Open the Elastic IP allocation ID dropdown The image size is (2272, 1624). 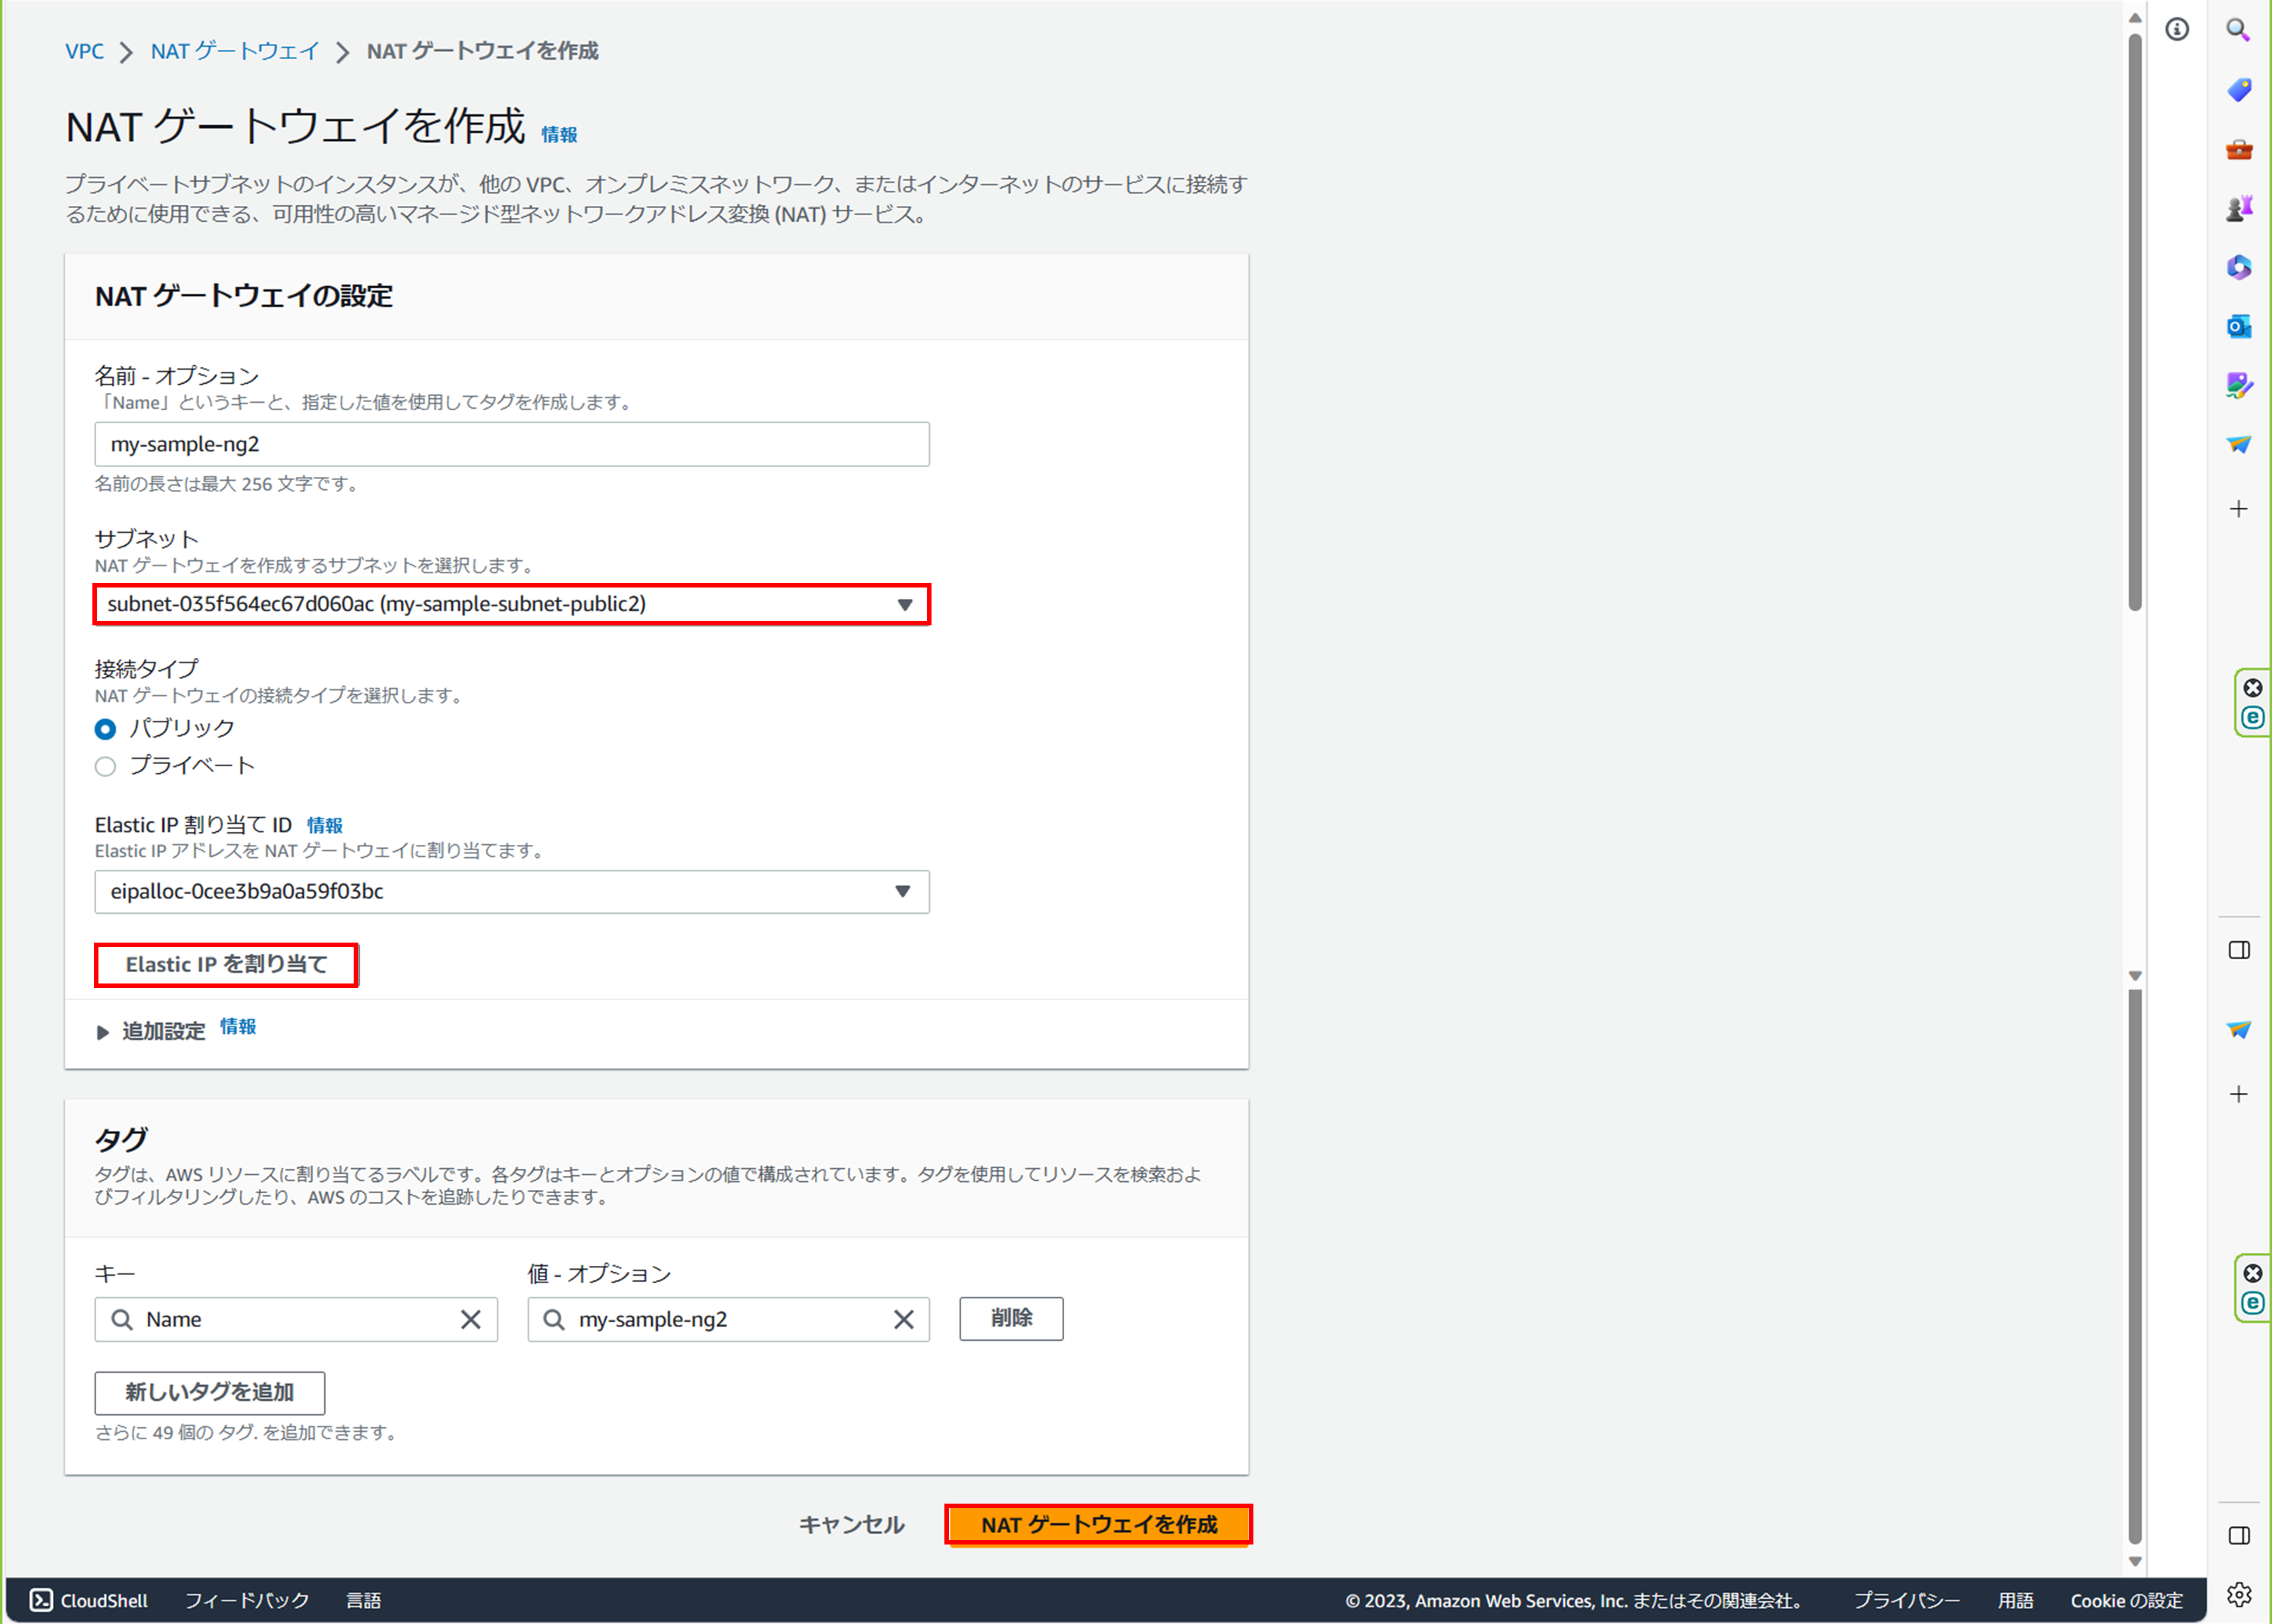pyautogui.click(x=511, y=891)
